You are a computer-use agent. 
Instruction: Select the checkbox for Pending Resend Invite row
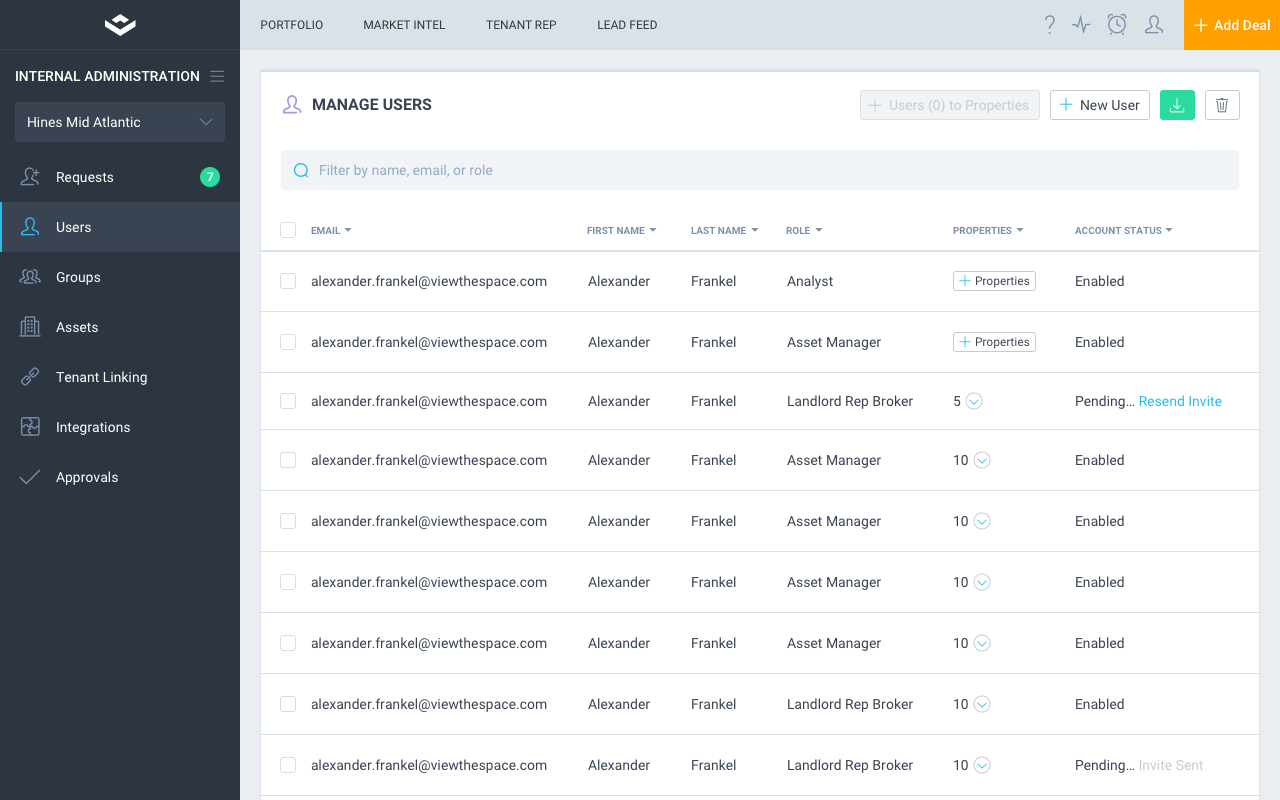(x=288, y=401)
